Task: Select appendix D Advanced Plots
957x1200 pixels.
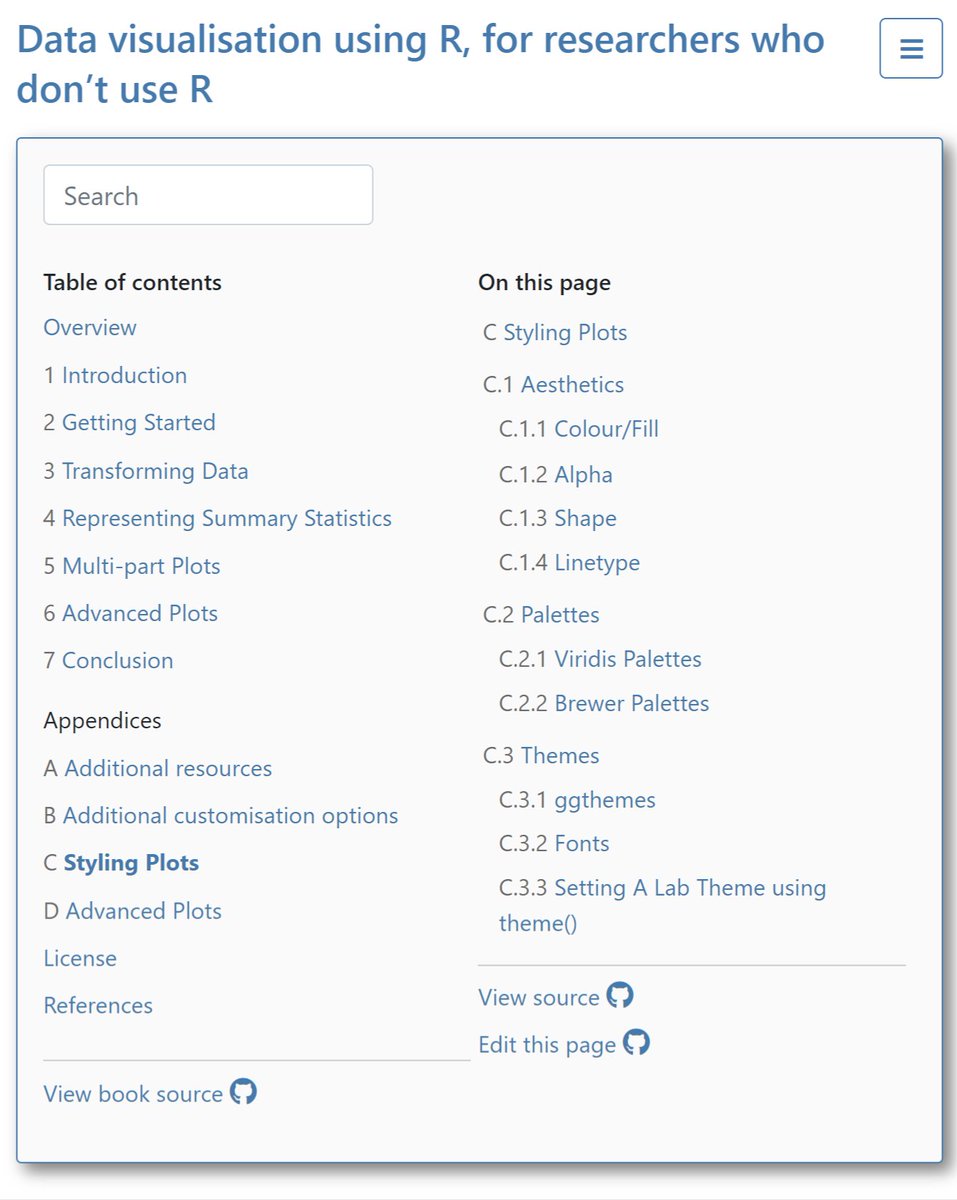Action: (x=132, y=911)
